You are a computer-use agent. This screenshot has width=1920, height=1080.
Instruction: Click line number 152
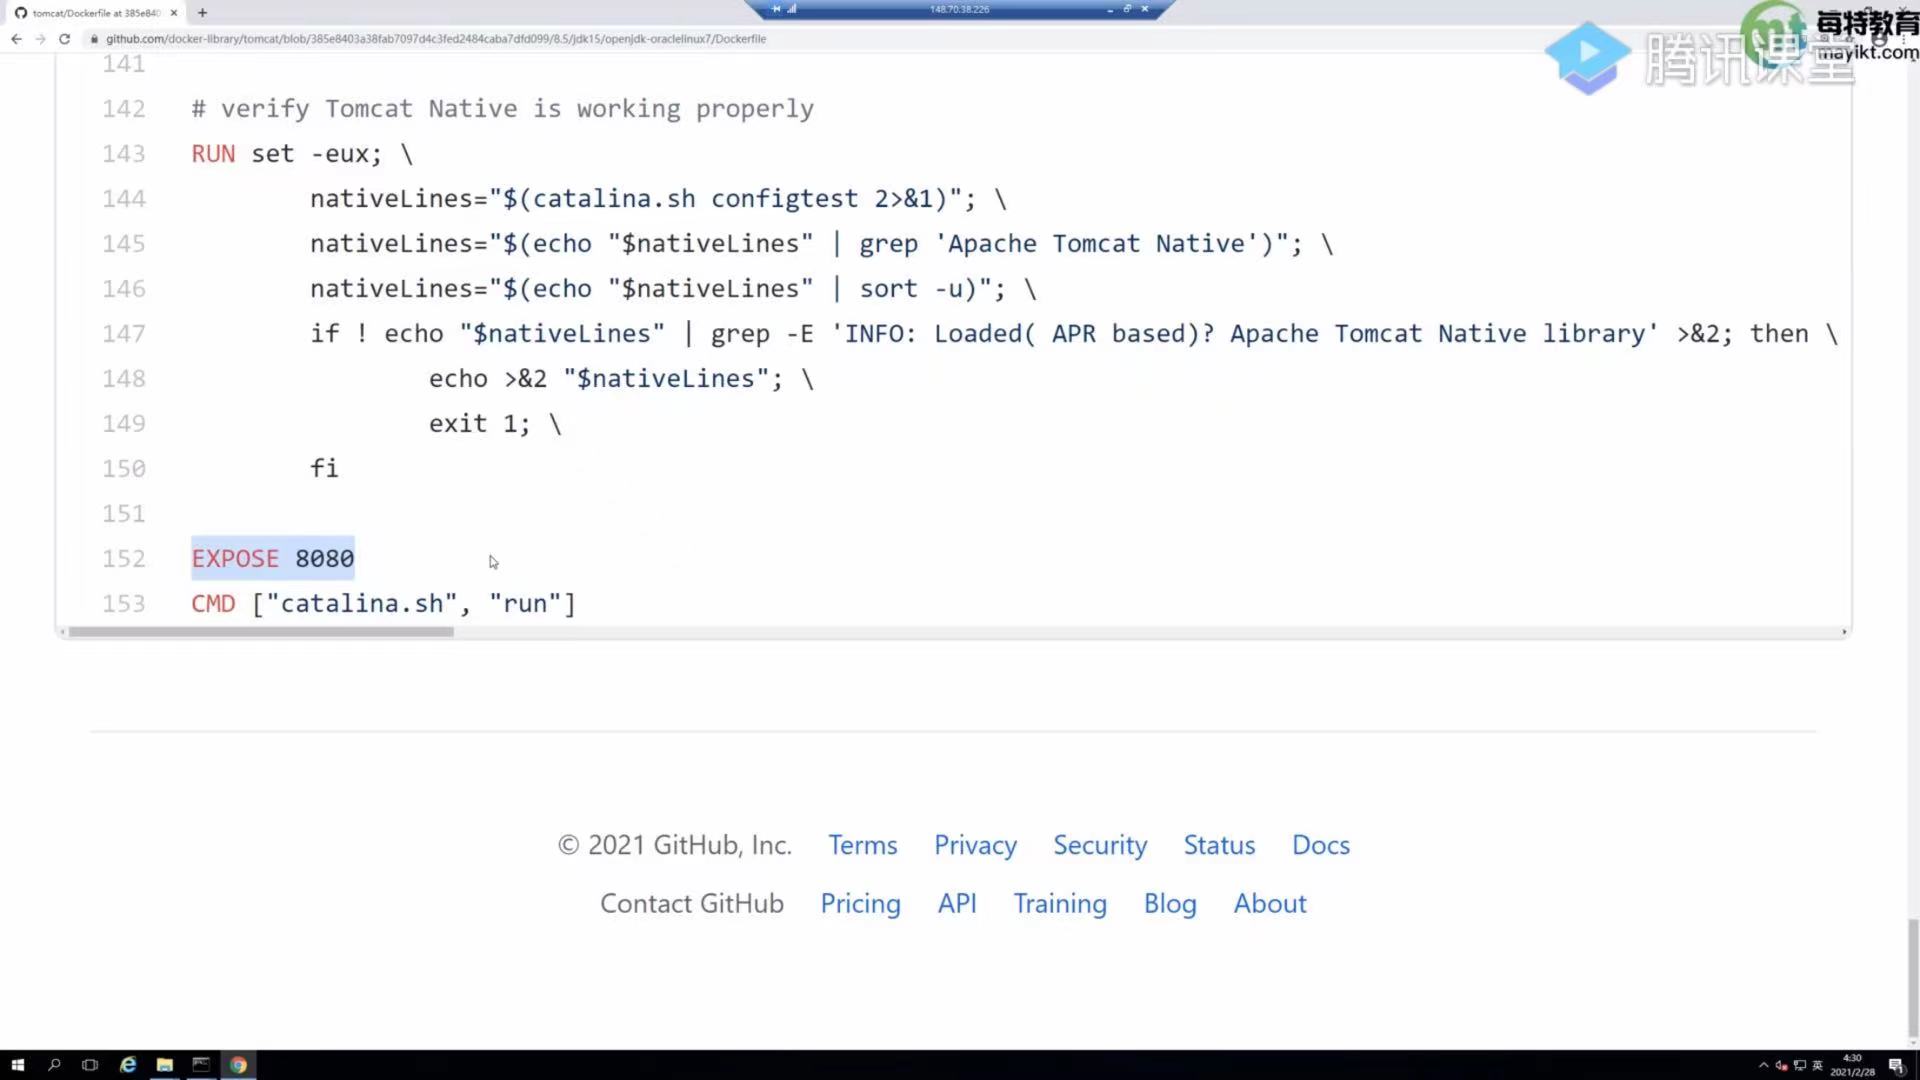pos(124,559)
